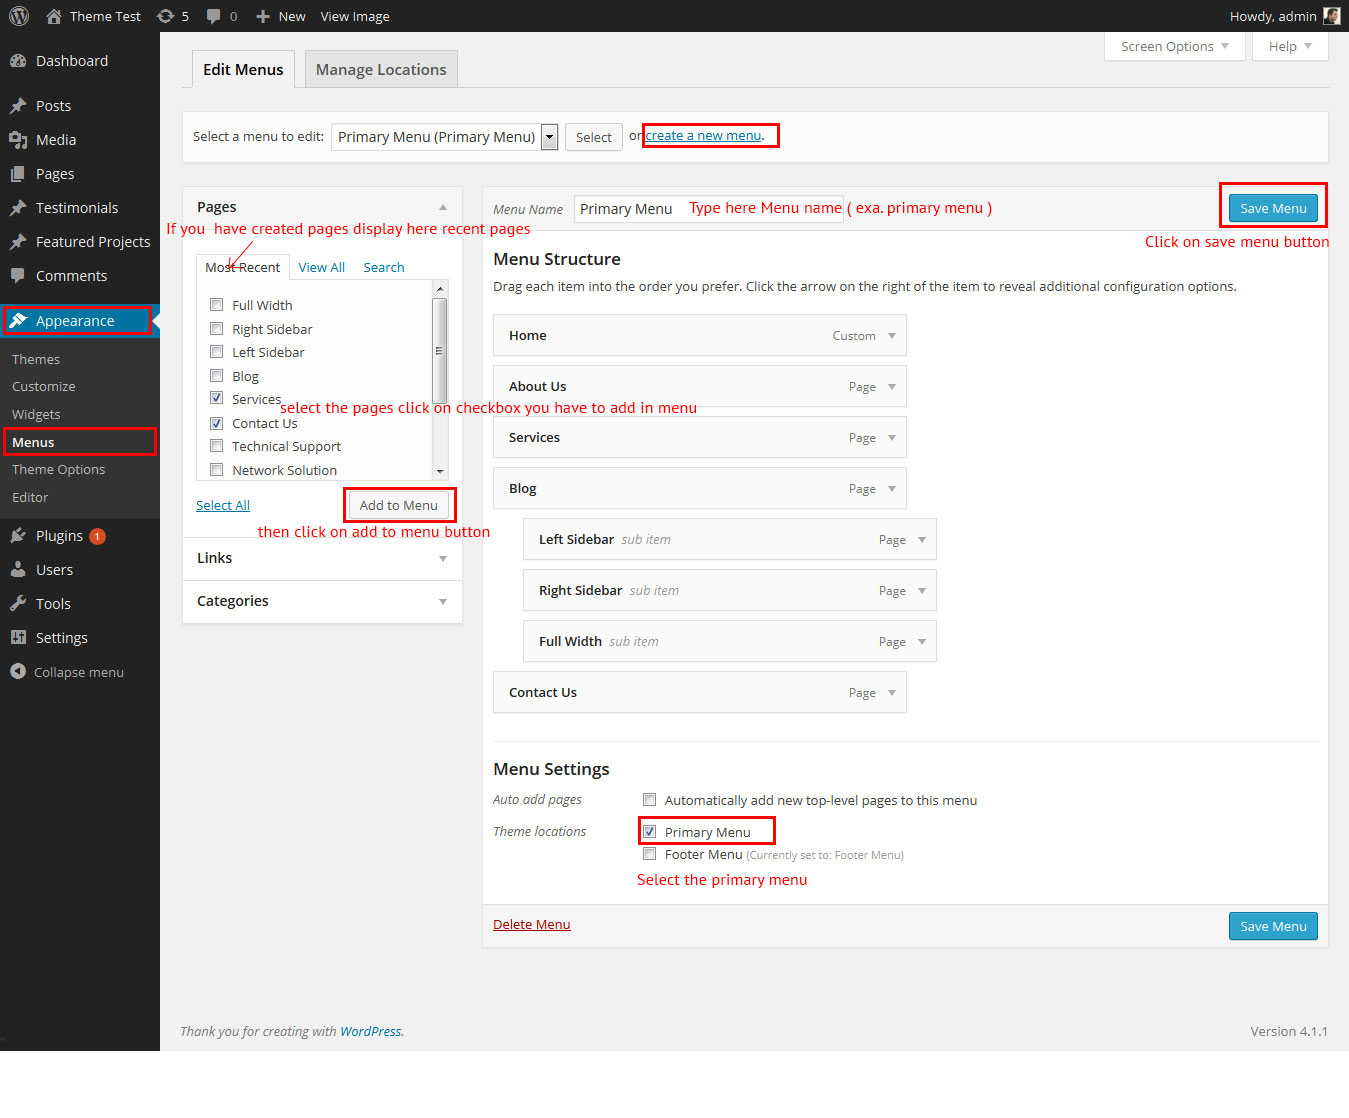
Task: Click the Delete Menu link
Action: click(531, 924)
